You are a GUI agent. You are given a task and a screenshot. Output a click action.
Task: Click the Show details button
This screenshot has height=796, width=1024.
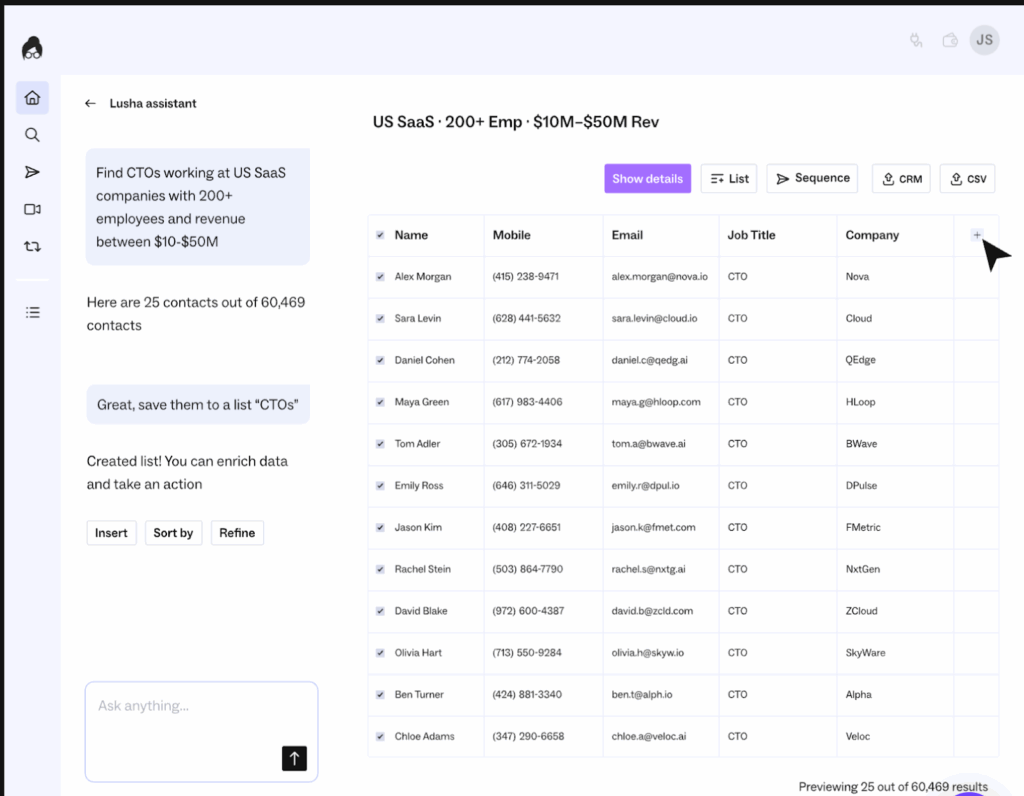tap(647, 179)
